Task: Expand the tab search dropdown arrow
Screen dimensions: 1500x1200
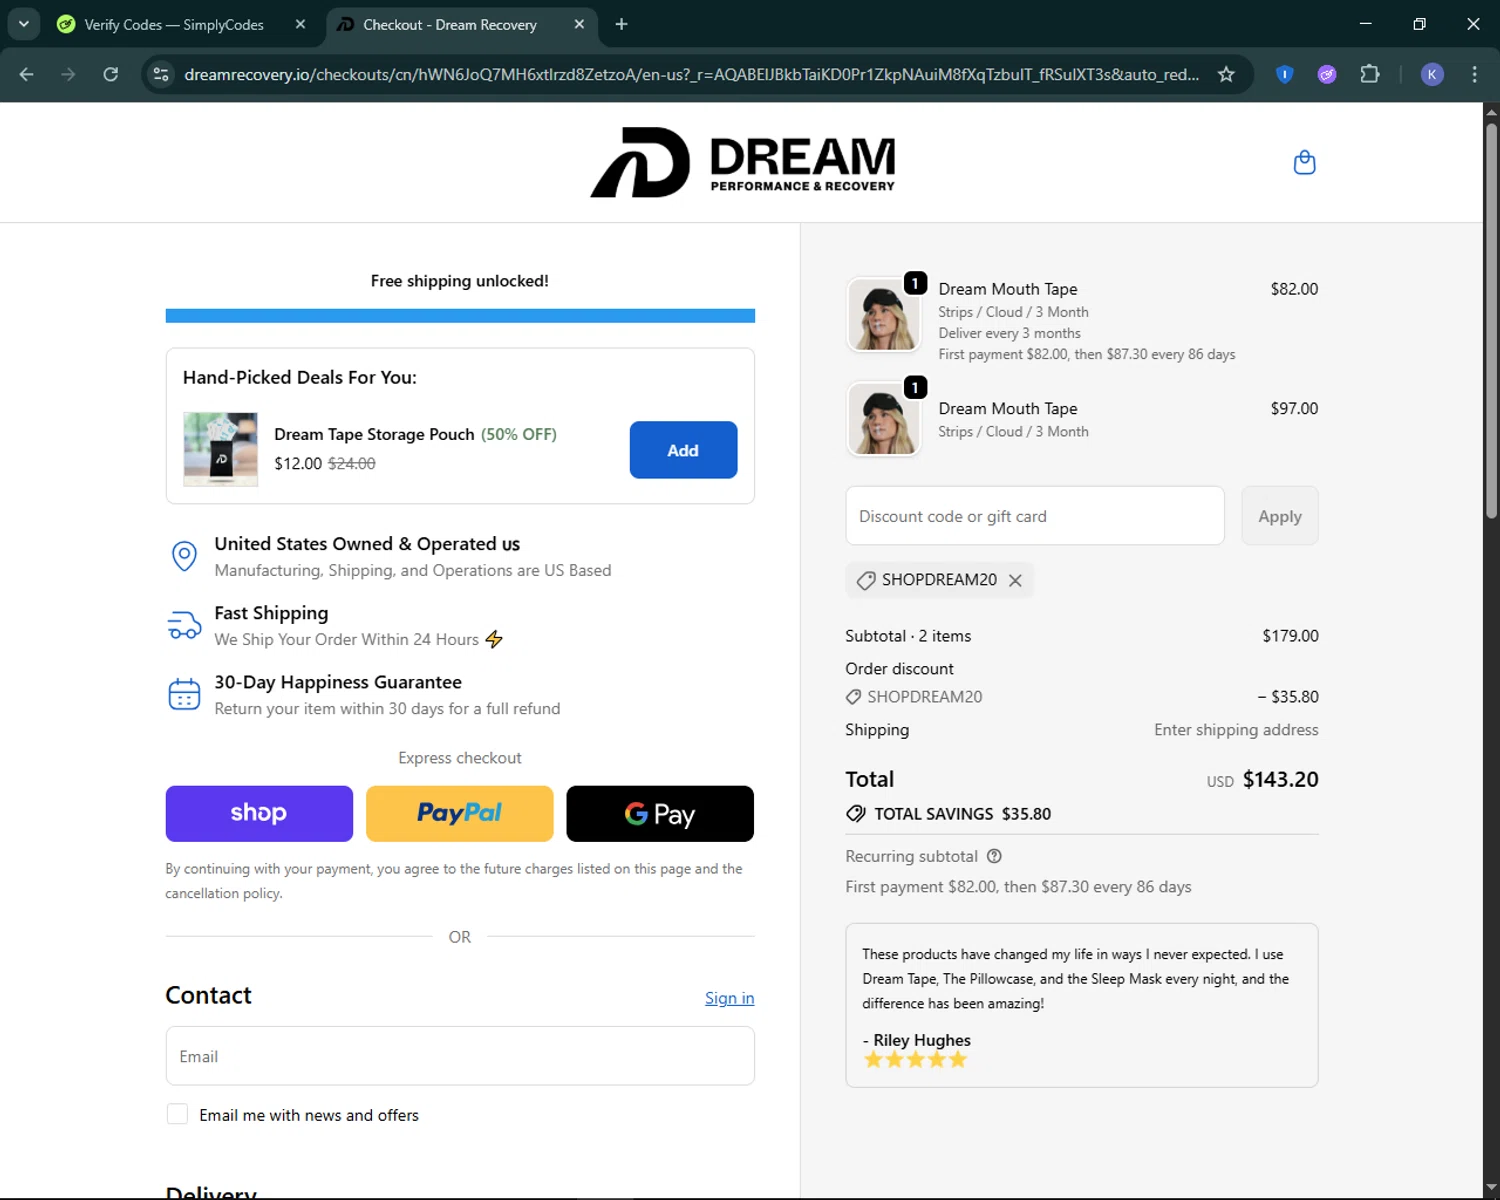Action: pos(23,24)
